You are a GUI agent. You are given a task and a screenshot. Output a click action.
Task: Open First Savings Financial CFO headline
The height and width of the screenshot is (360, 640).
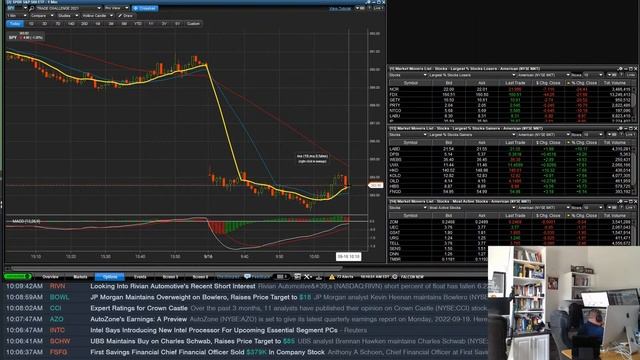pos(207,352)
